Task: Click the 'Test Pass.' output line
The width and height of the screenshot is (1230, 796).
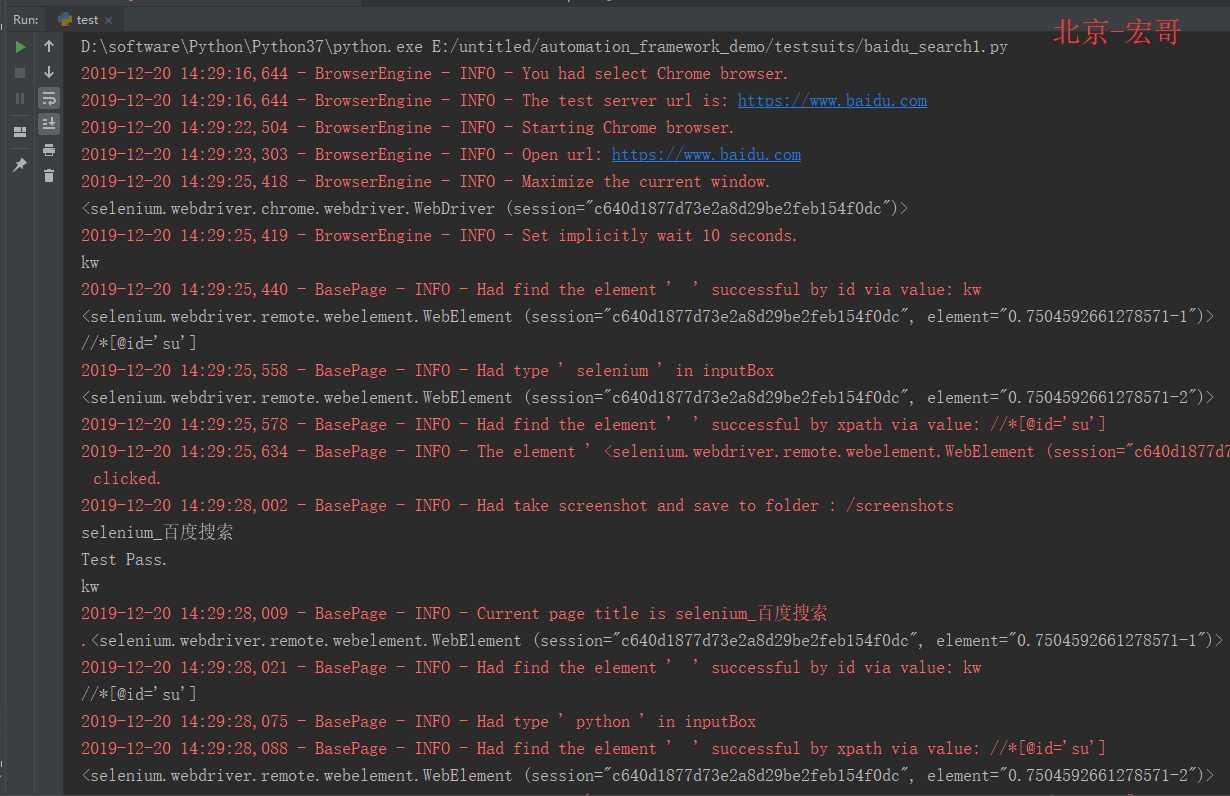Action: click(125, 560)
